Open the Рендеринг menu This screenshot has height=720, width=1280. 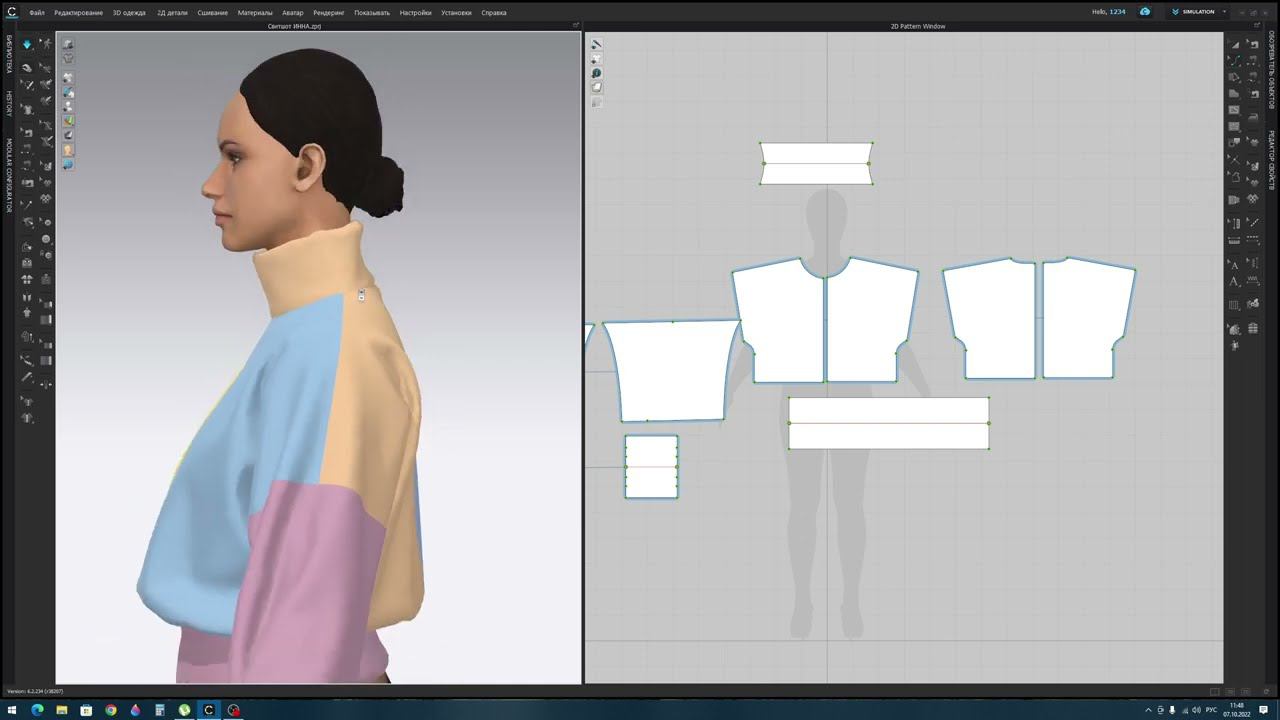pos(329,13)
